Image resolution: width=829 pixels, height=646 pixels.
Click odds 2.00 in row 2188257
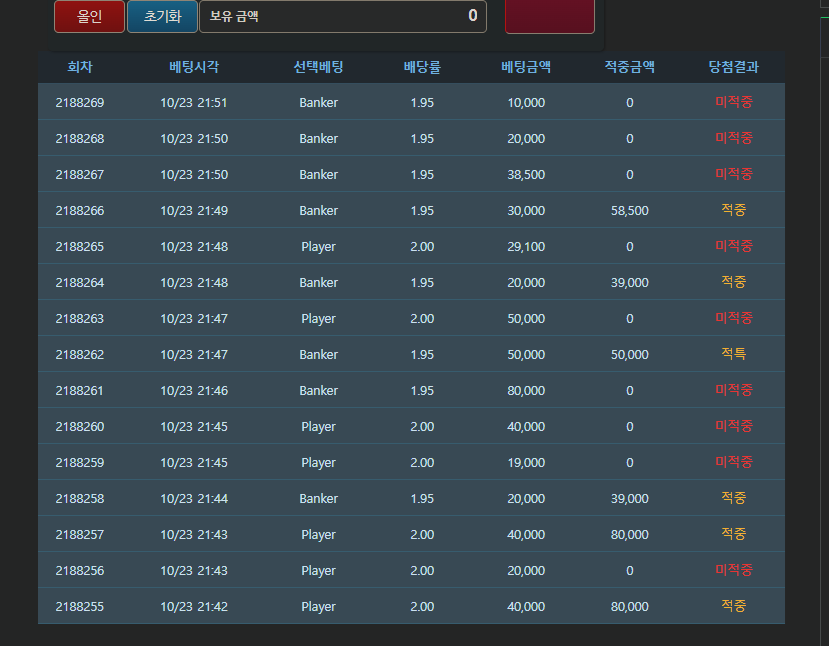click(x=422, y=534)
